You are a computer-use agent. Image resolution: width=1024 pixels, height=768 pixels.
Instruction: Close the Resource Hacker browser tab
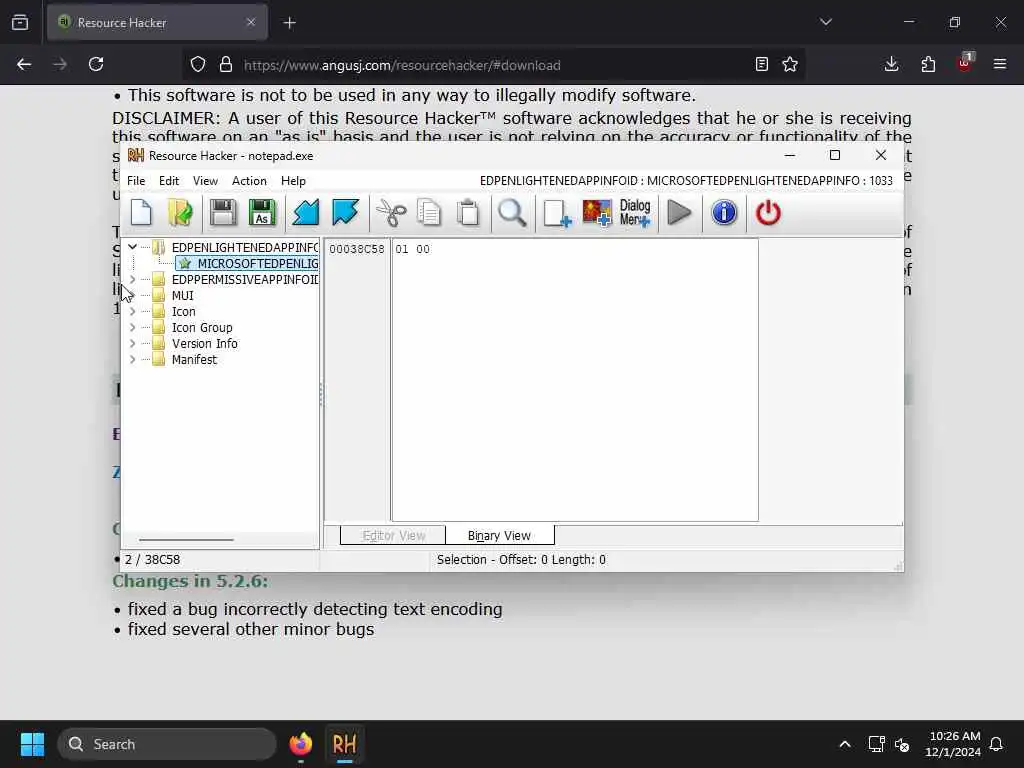click(251, 22)
